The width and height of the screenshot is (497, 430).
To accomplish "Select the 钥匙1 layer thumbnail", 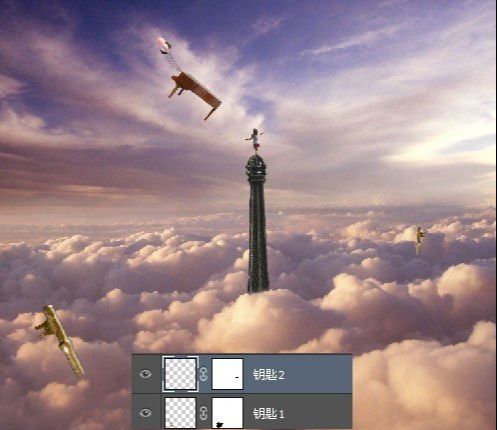I will point(180,413).
